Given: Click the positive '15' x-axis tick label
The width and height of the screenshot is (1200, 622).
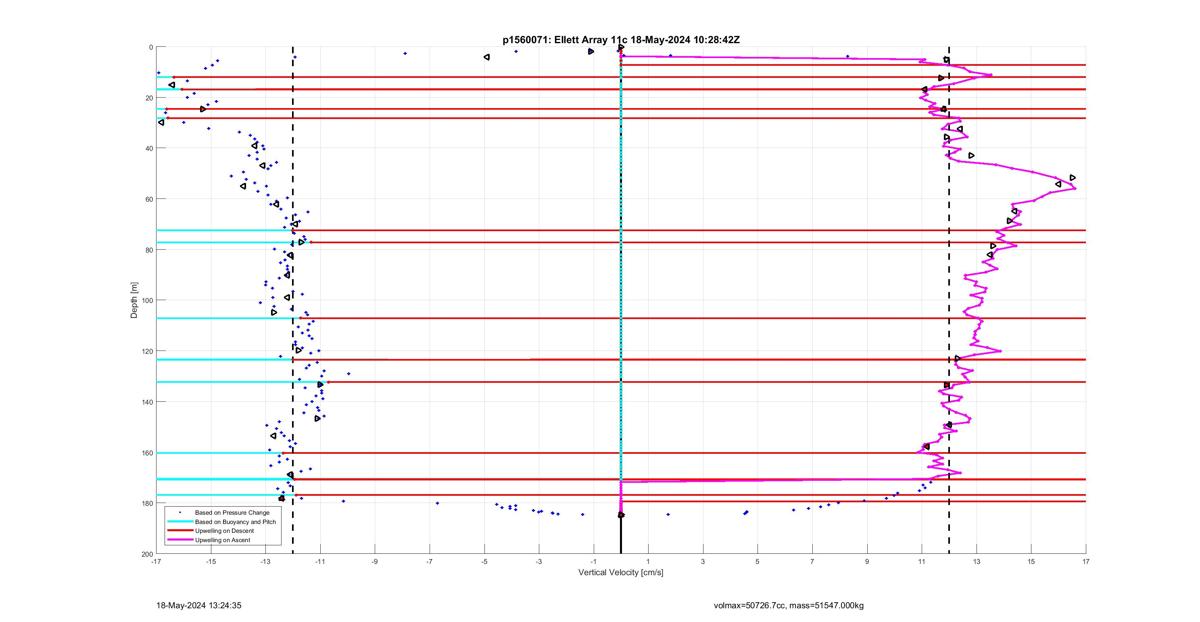Looking at the screenshot, I should [x=1031, y=561].
